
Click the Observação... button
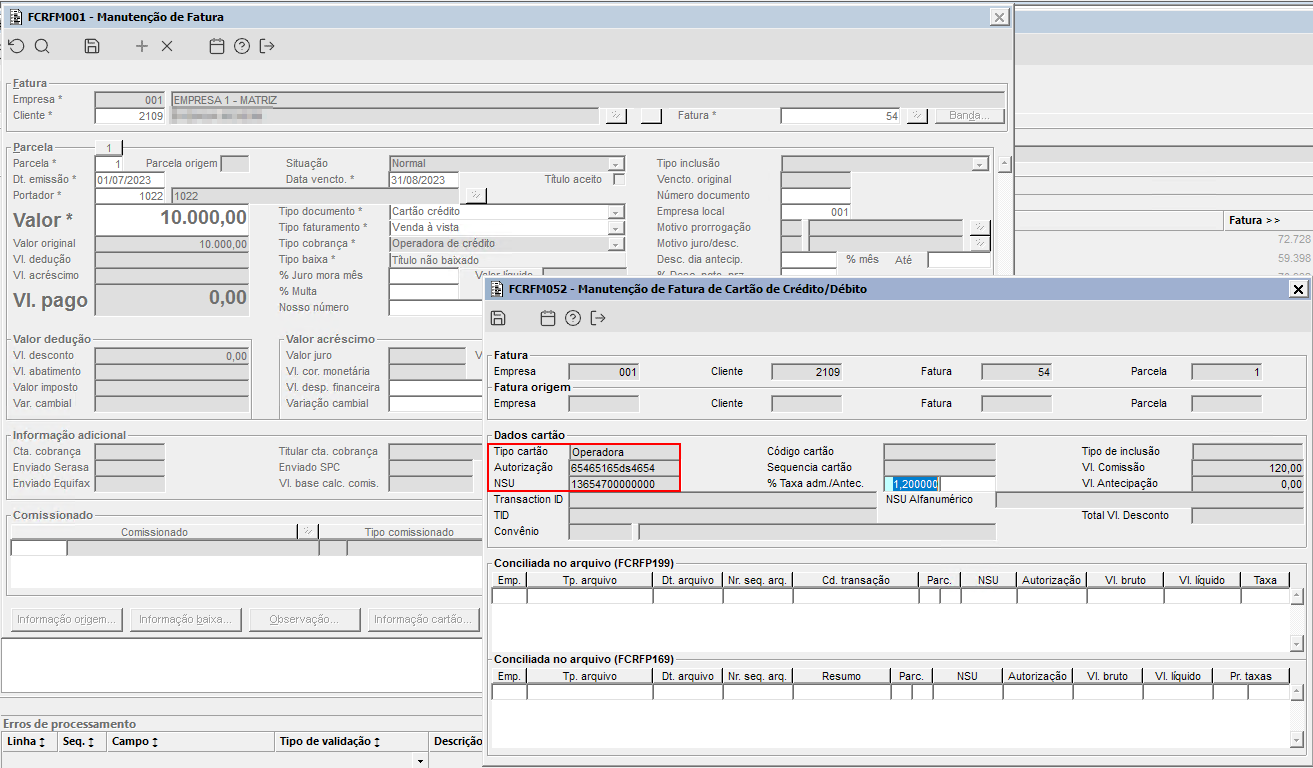coord(303,619)
